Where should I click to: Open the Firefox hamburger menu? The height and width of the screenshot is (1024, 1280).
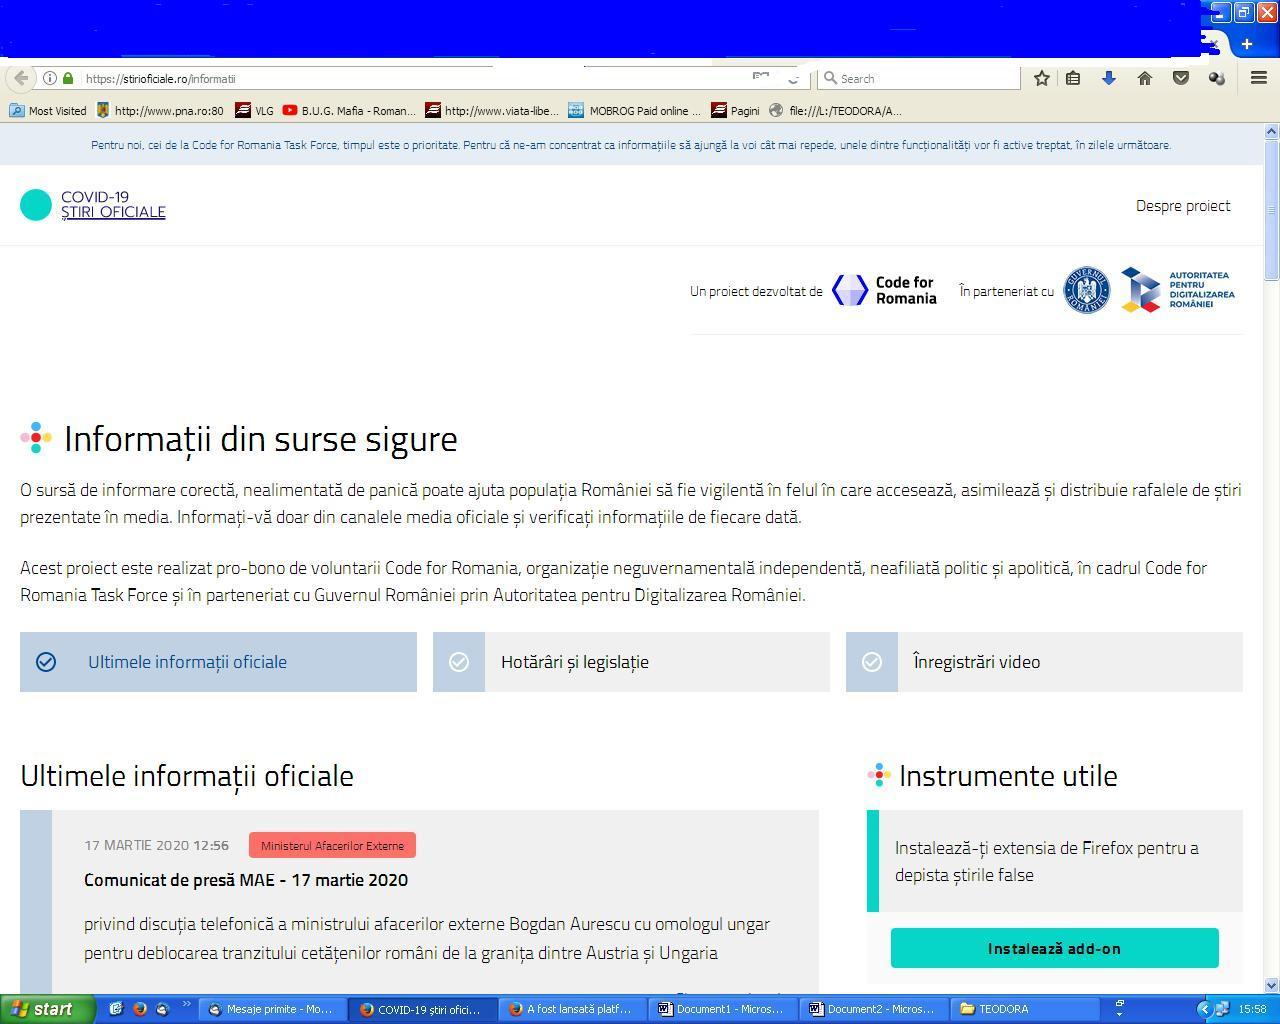pos(1258,78)
